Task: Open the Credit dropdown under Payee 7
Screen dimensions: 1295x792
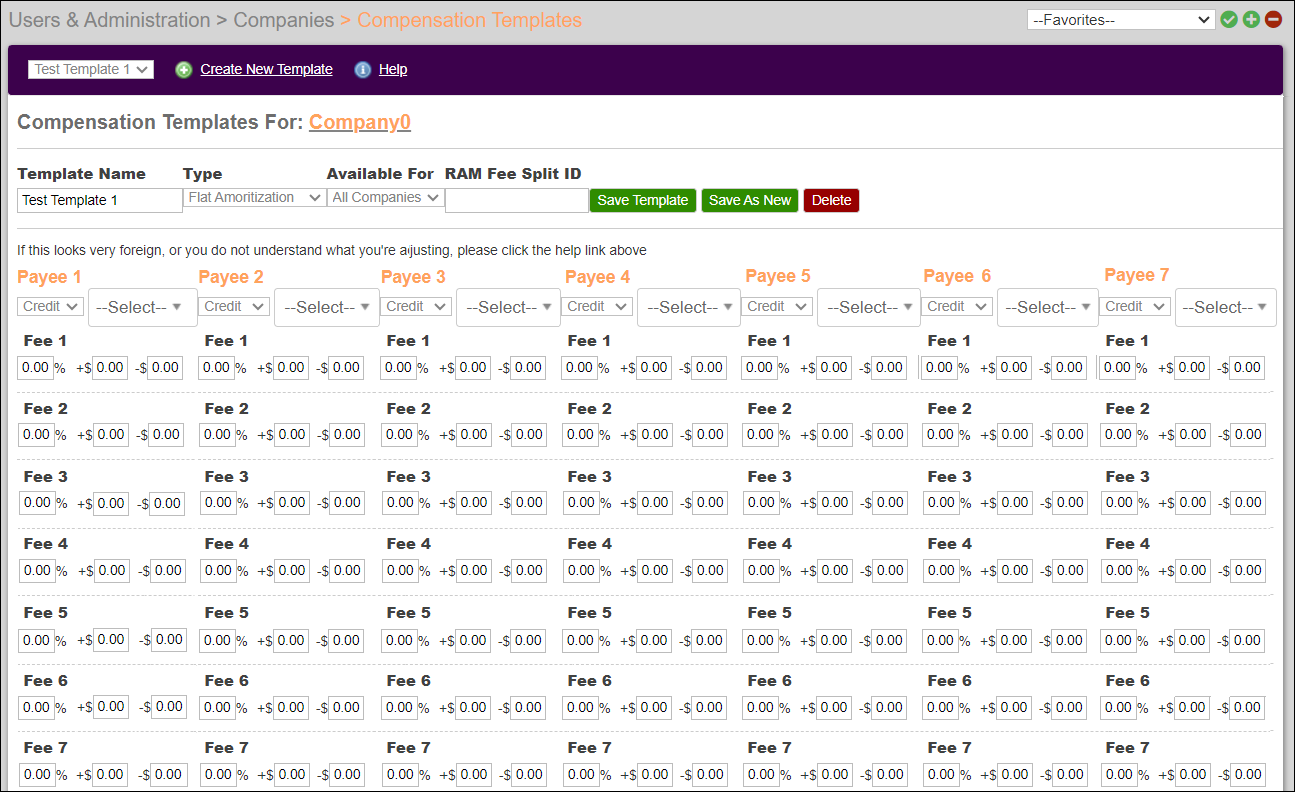Action: tap(1135, 307)
